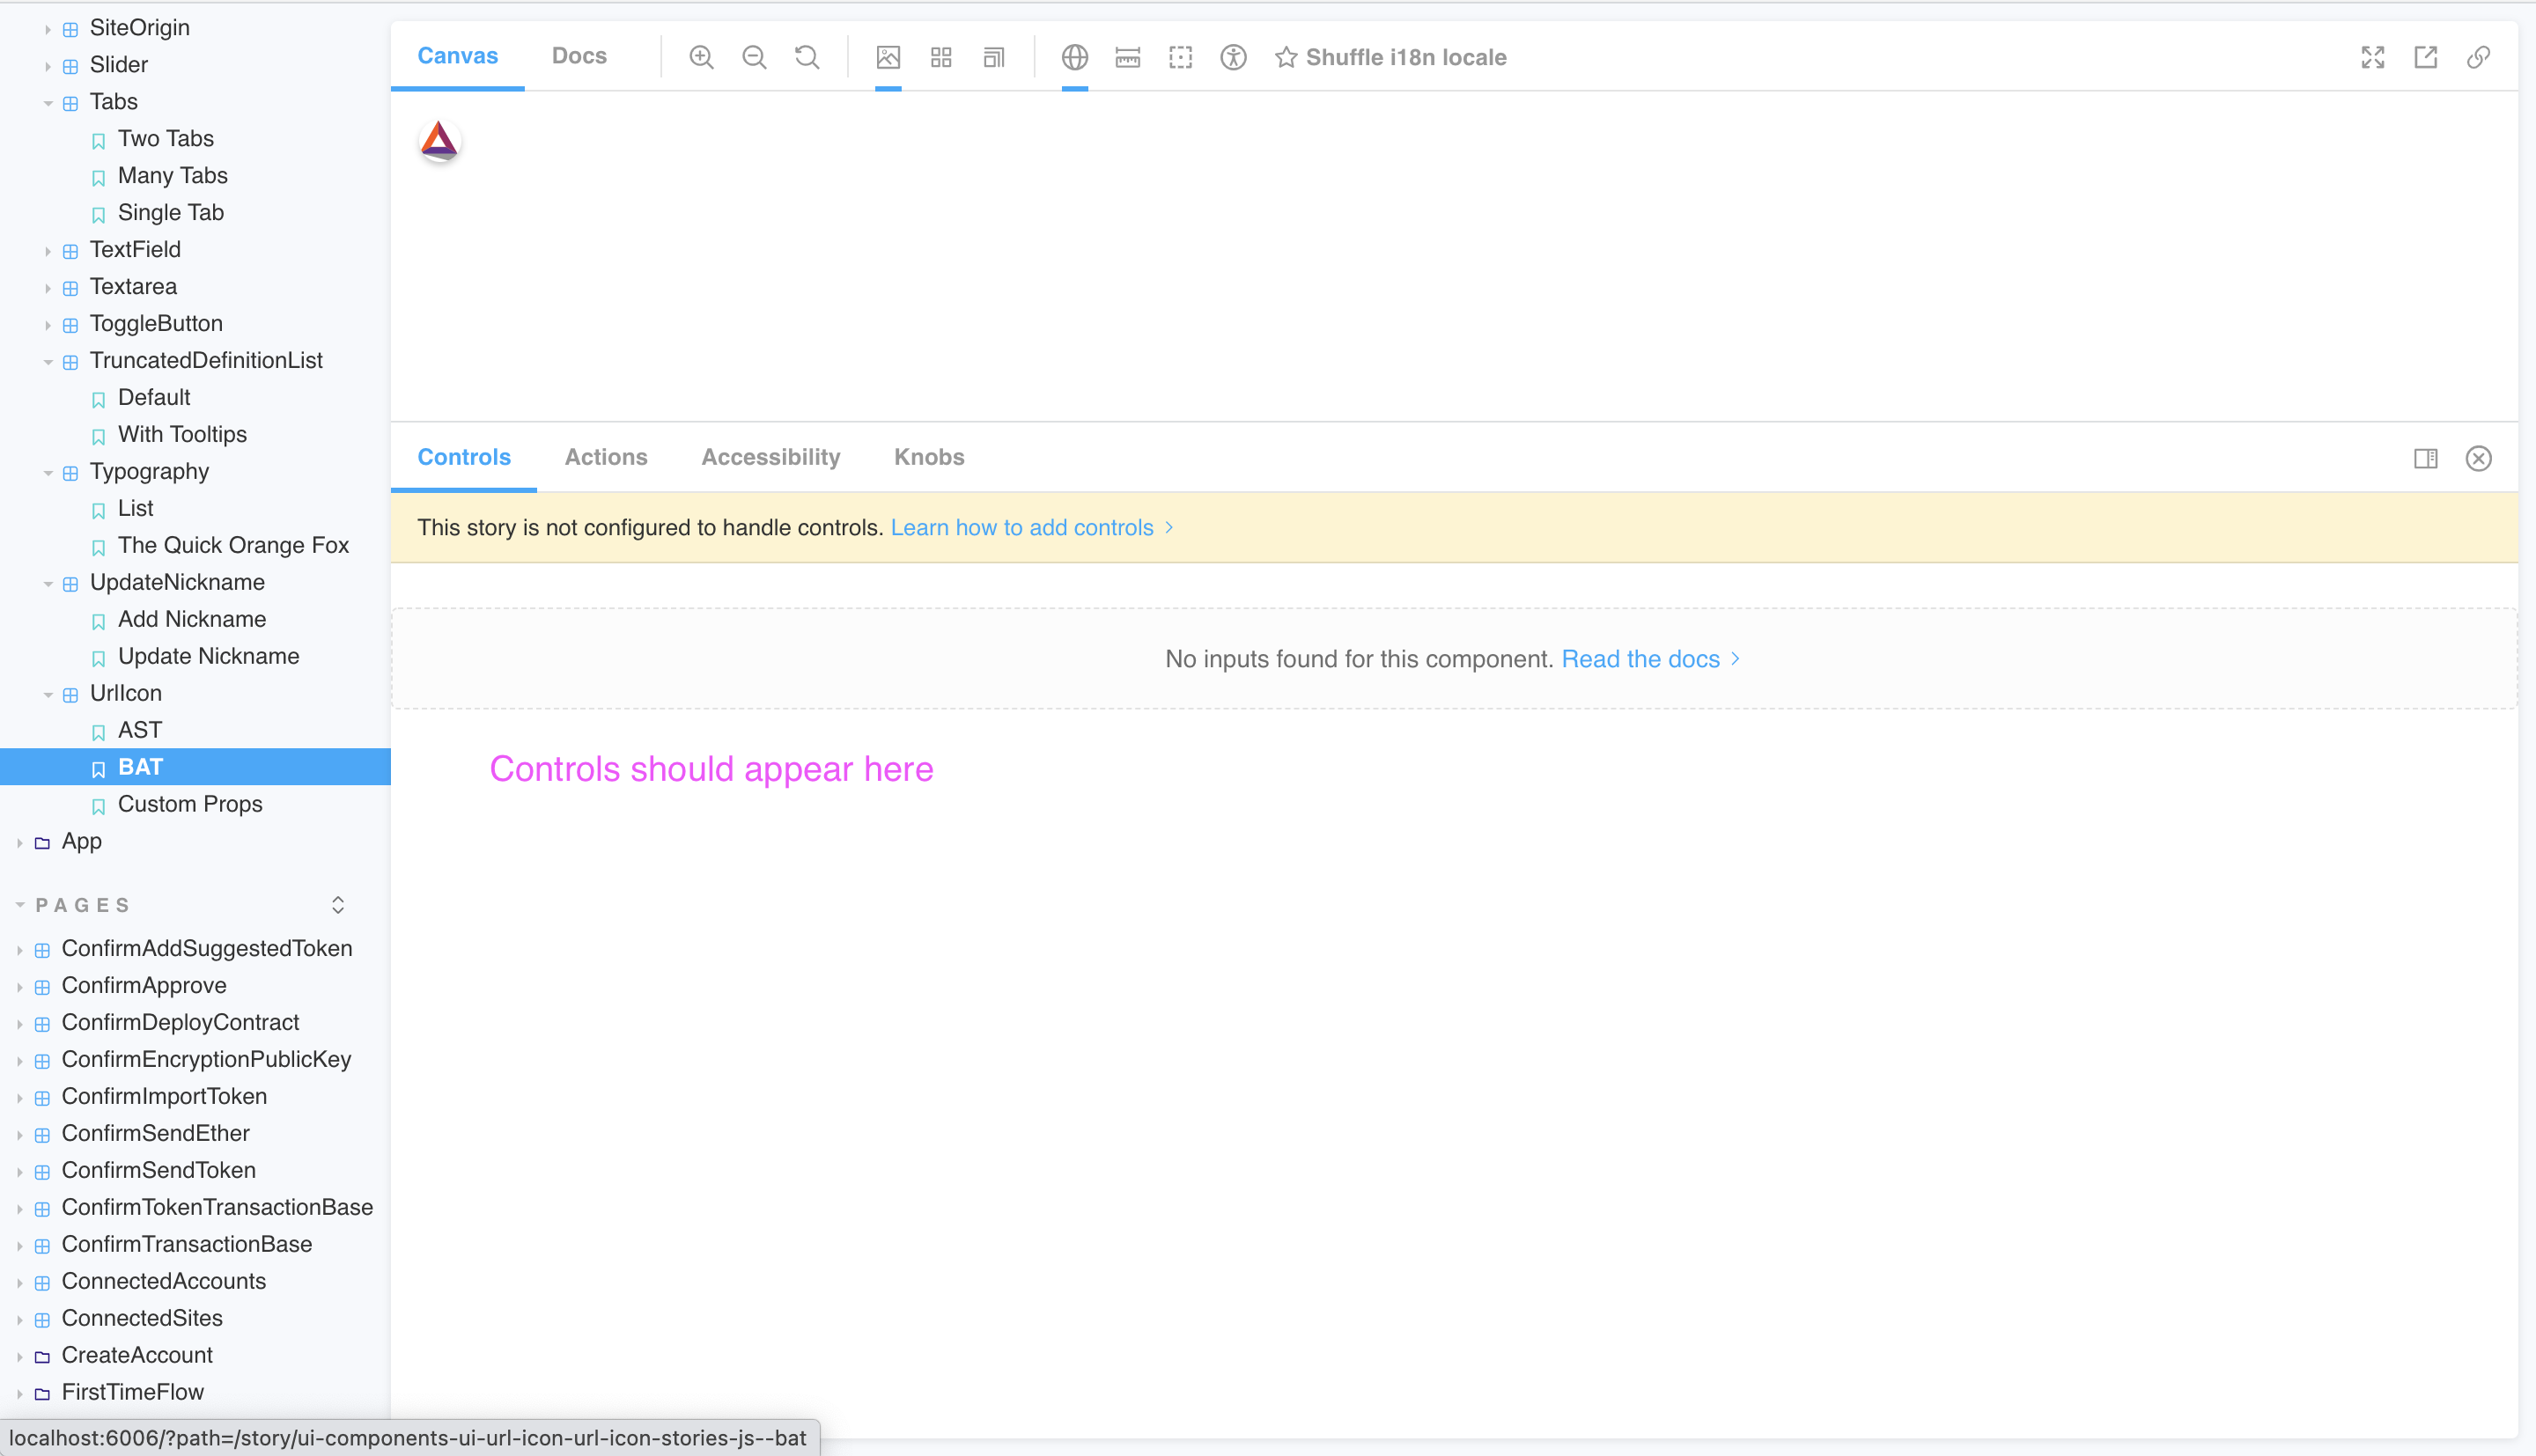Viewport: 2536px width, 1456px height.
Task: Open the Knobs panel tab
Action: (928, 457)
